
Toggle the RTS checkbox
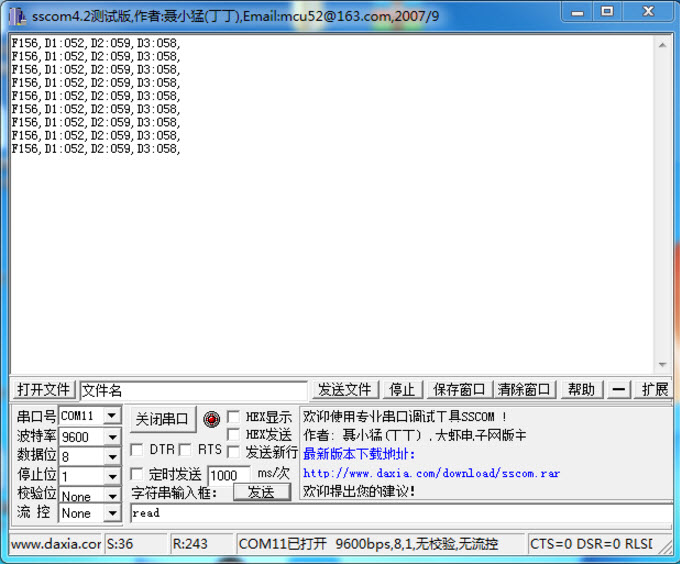click(185, 450)
